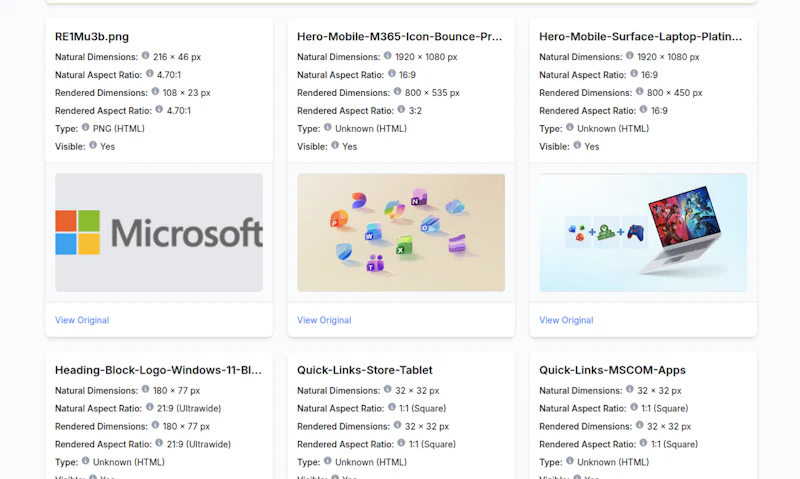Click Type info icon in Quick-Links-MSCOM-Apps card
The height and width of the screenshot is (479, 800).
pos(569,461)
